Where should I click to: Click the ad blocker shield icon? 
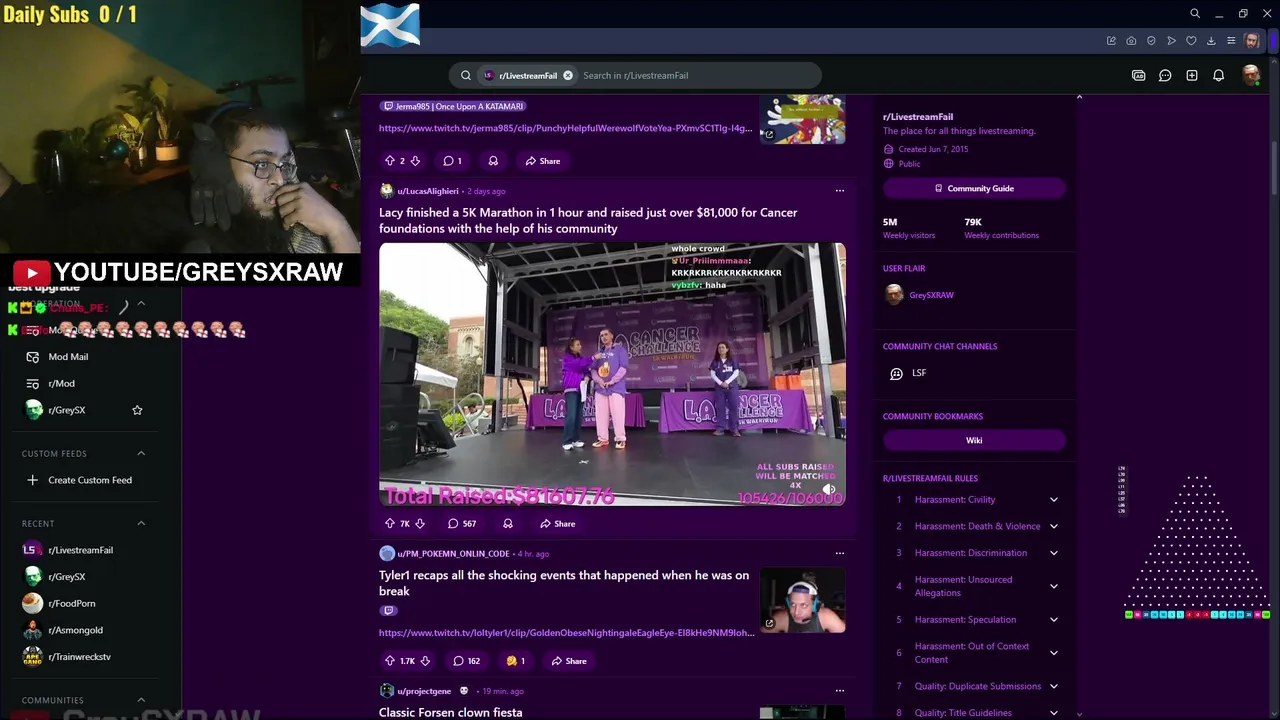pyautogui.click(x=1151, y=41)
